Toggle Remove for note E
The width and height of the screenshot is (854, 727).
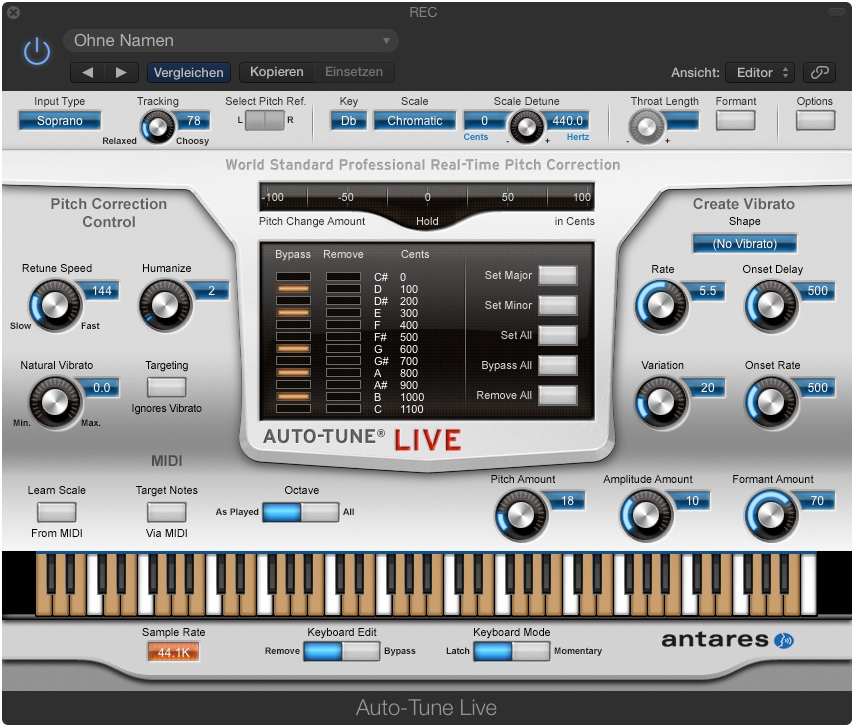343,313
